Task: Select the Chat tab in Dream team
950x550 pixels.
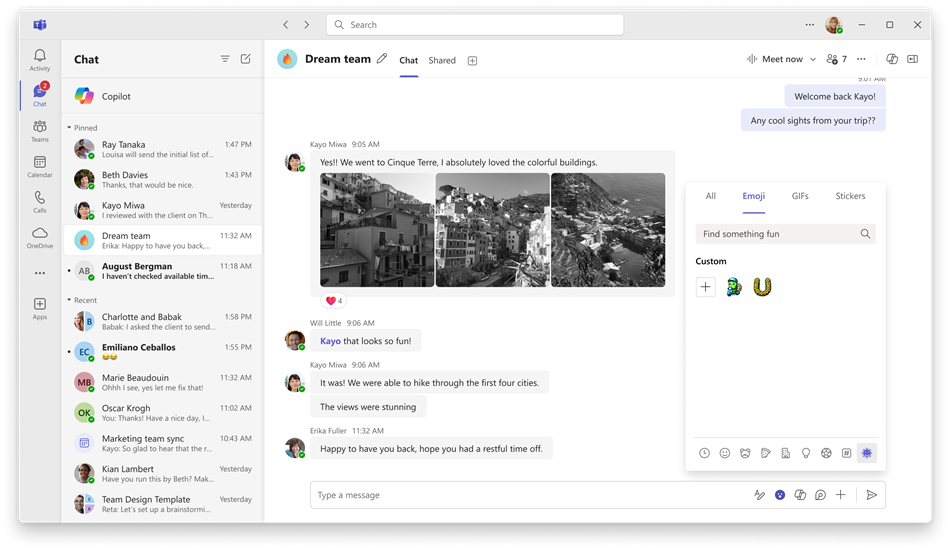Action: coord(408,61)
